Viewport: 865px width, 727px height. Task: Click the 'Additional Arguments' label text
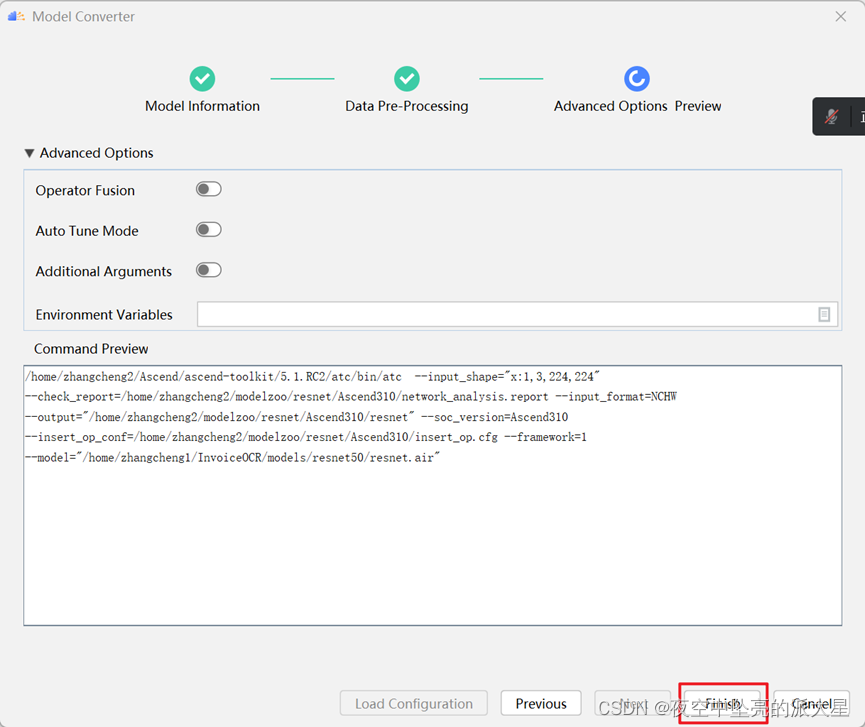coord(104,271)
